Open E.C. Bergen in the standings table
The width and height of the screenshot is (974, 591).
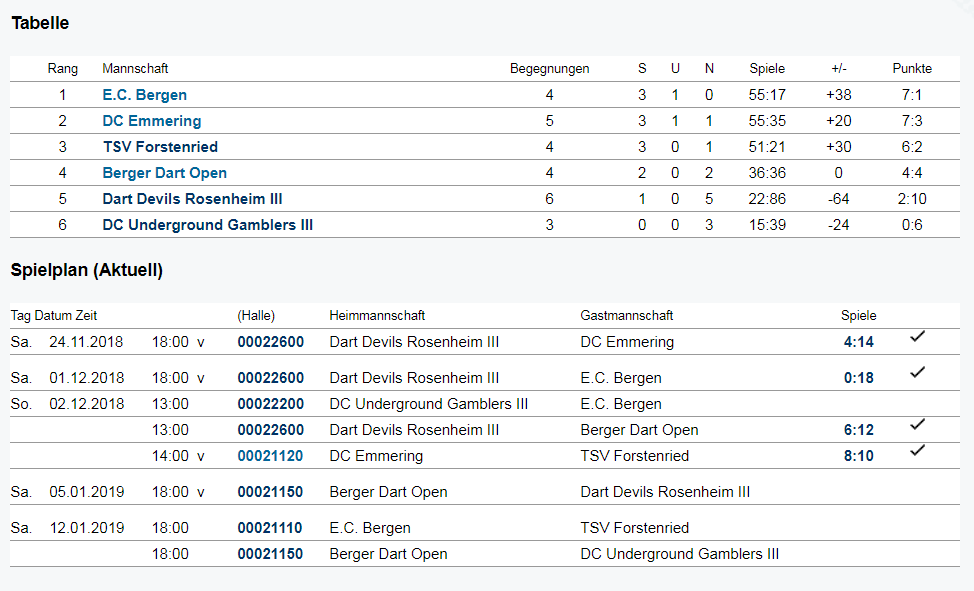(x=144, y=95)
